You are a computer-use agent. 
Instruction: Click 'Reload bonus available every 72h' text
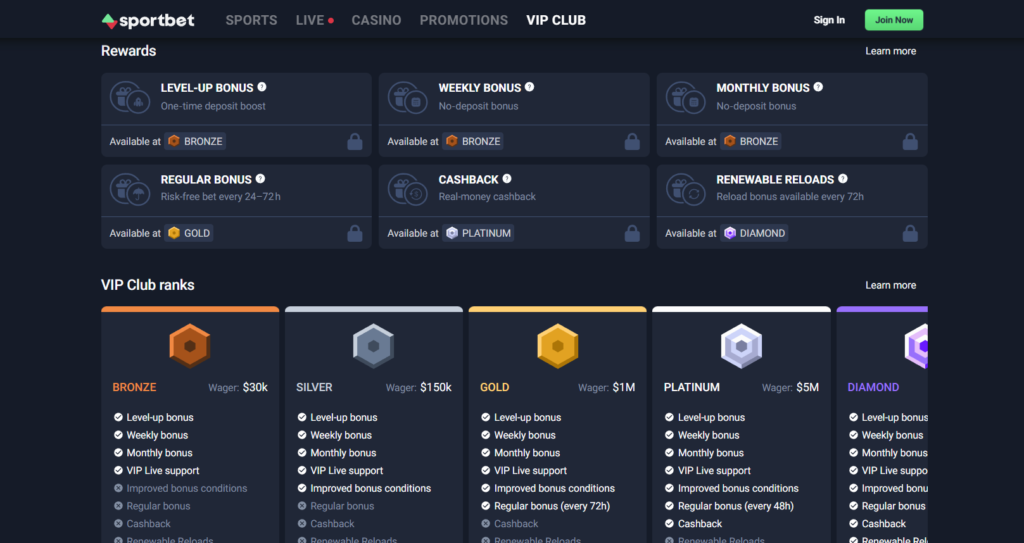pyautogui.click(x=790, y=197)
